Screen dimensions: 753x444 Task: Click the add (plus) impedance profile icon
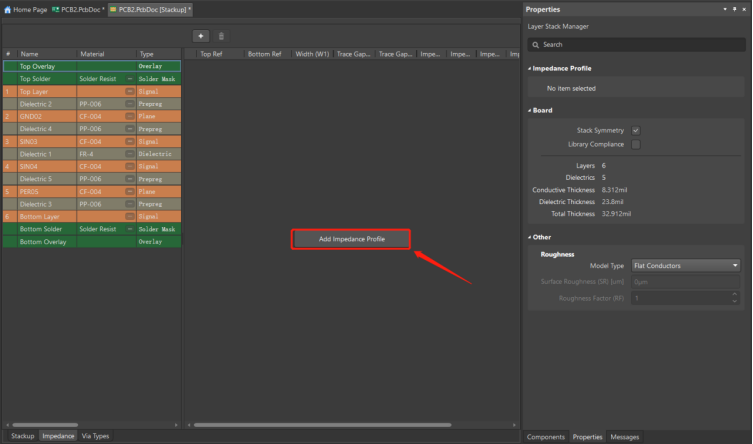201,36
